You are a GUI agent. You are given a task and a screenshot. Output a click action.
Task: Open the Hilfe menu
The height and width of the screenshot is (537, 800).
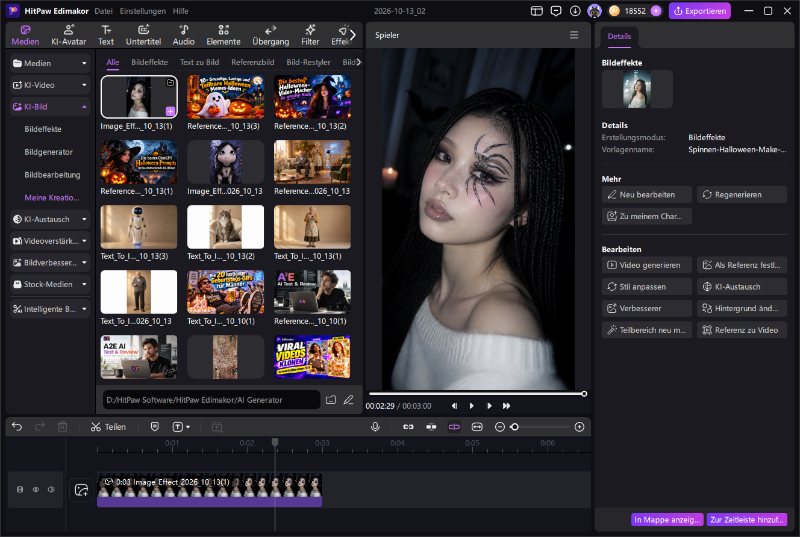pos(181,11)
